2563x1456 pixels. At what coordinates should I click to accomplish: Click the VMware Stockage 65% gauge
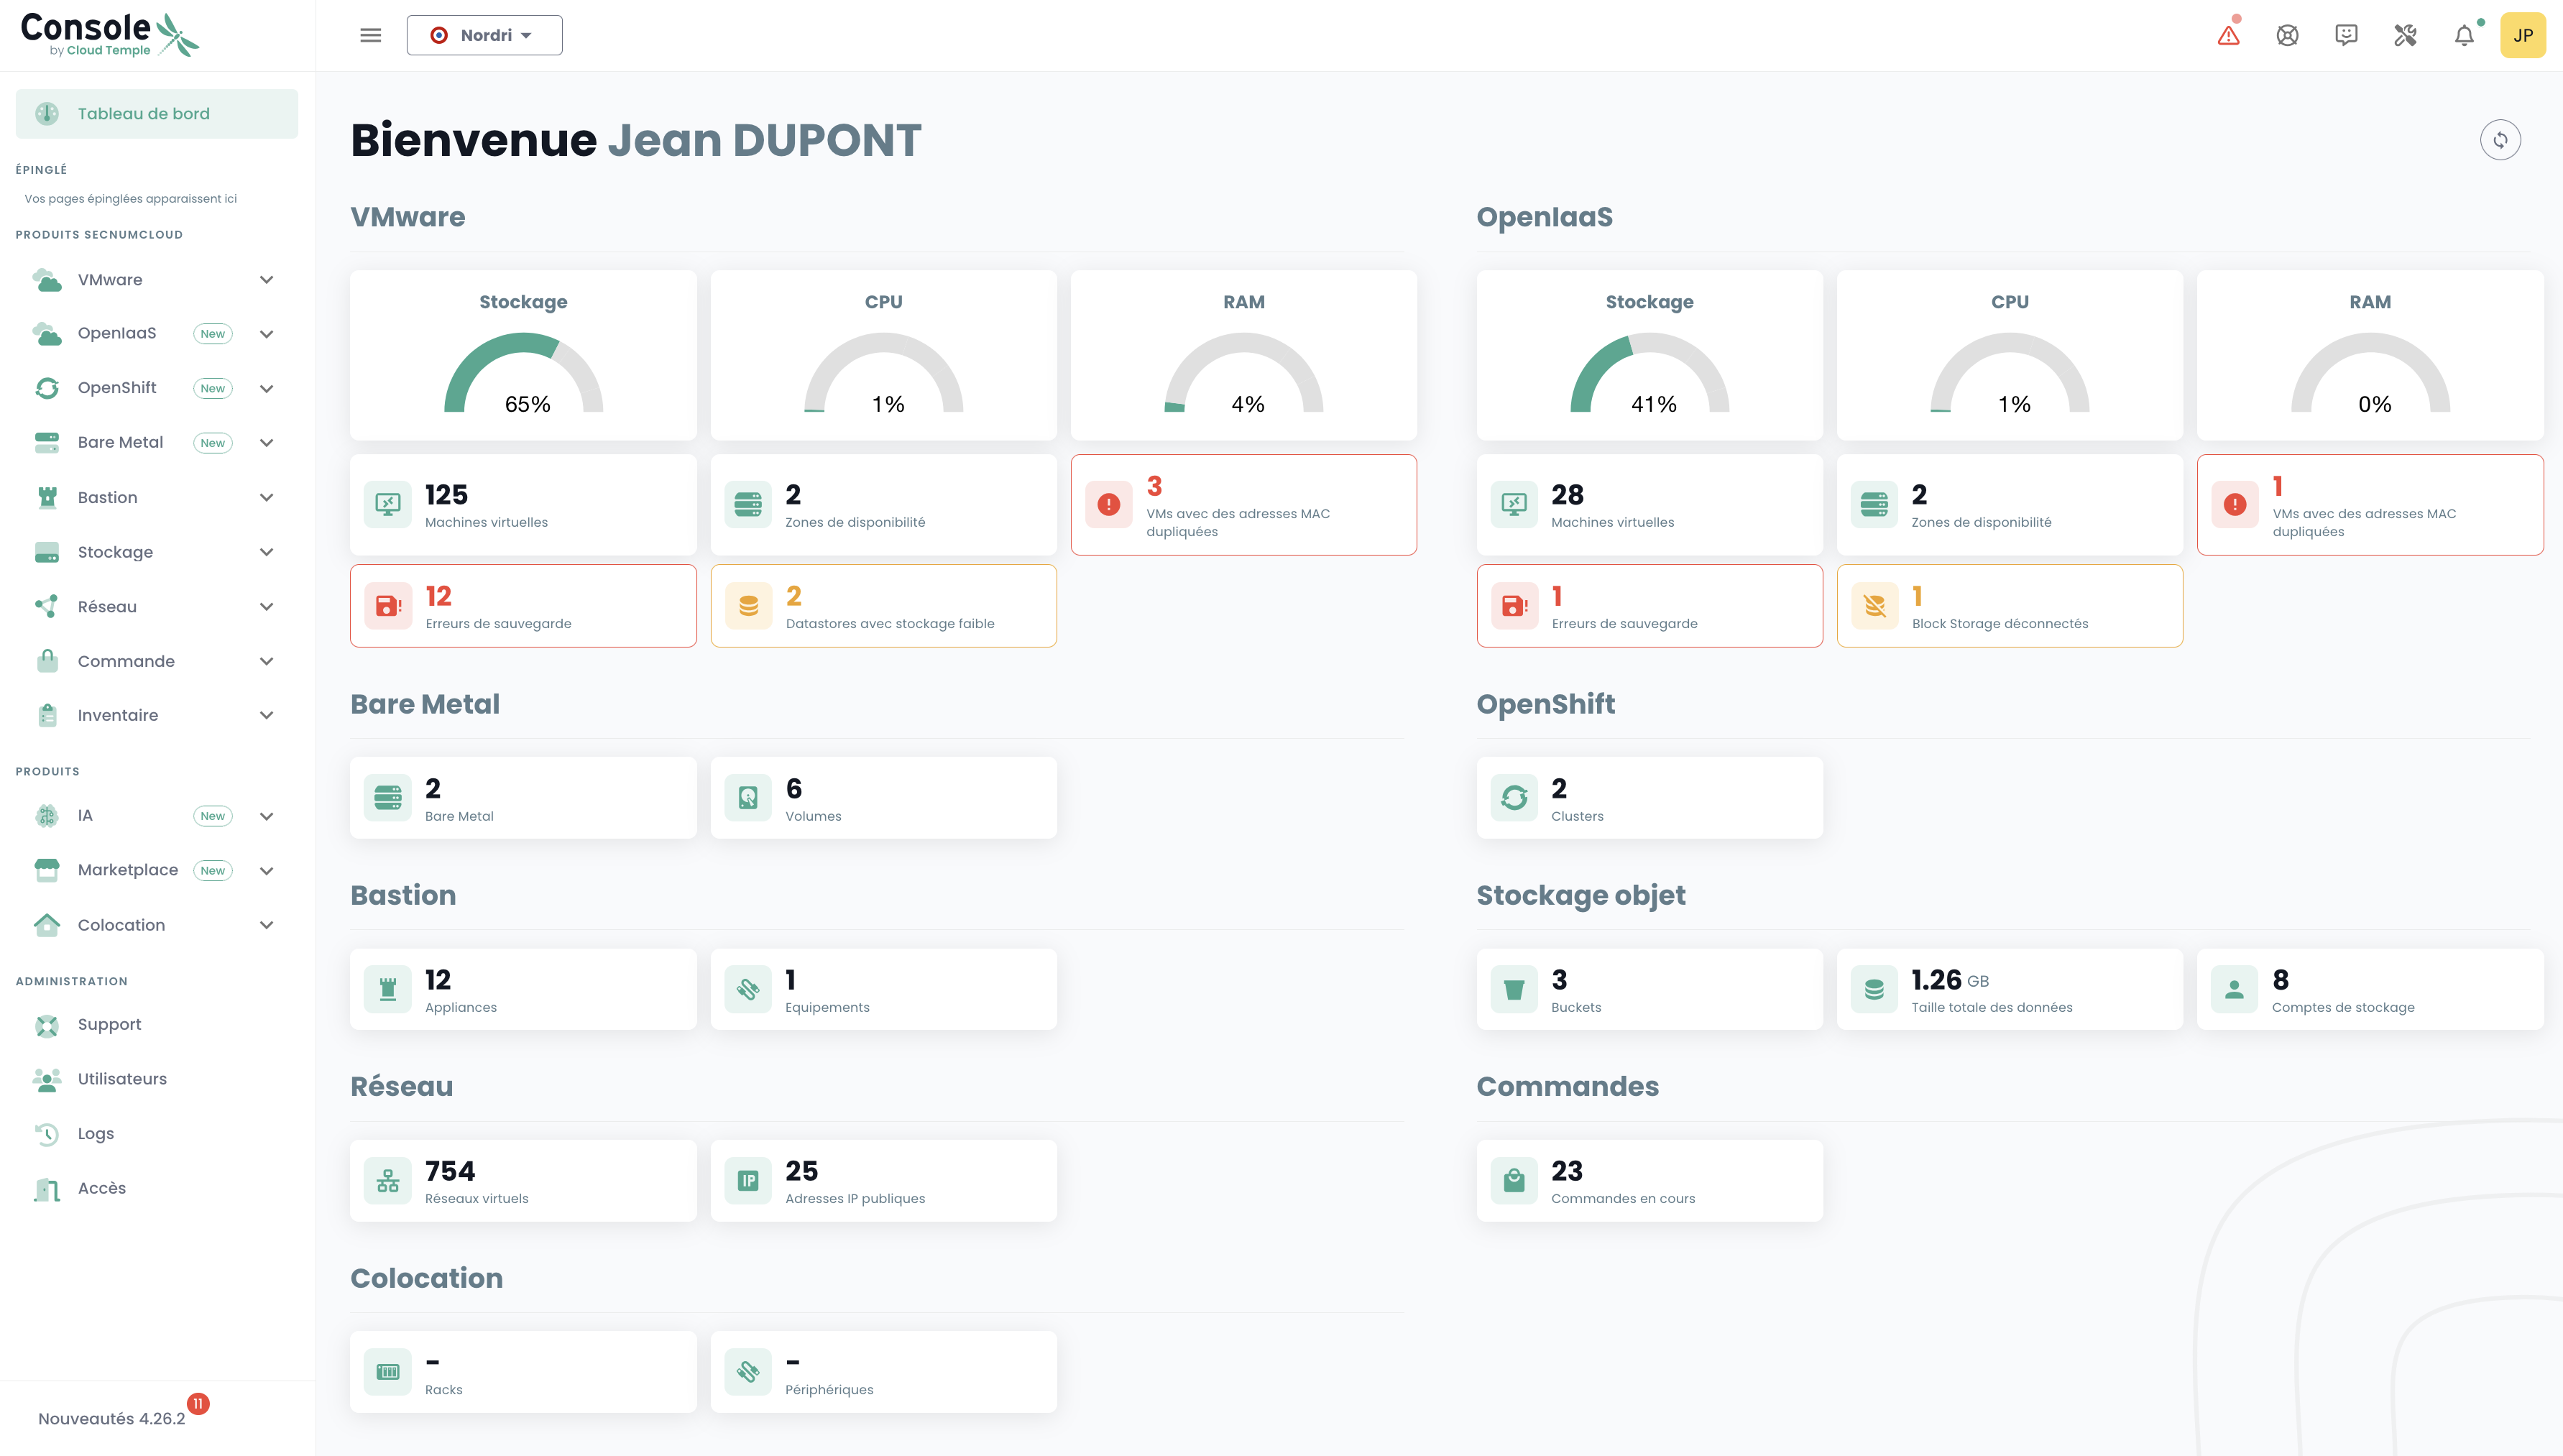[523, 375]
